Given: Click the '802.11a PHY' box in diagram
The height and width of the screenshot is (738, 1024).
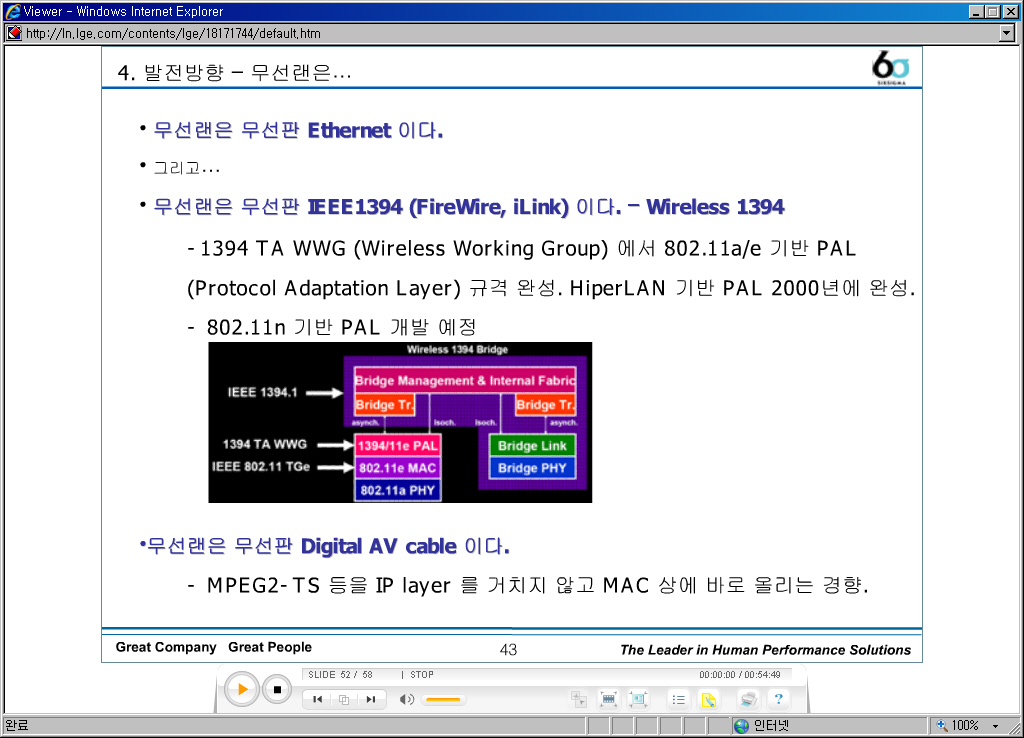Looking at the screenshot, I should [x=397, y=490].
